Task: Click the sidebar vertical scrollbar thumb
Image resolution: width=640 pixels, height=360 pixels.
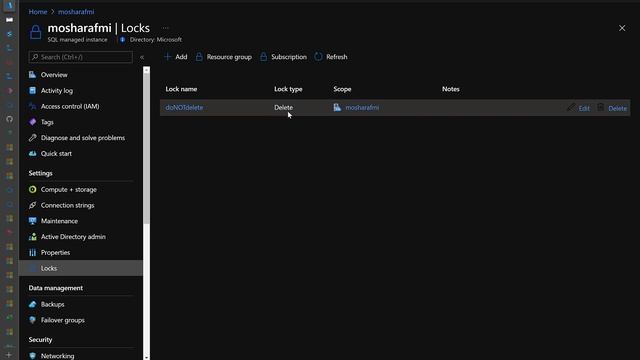Action: 147,148
